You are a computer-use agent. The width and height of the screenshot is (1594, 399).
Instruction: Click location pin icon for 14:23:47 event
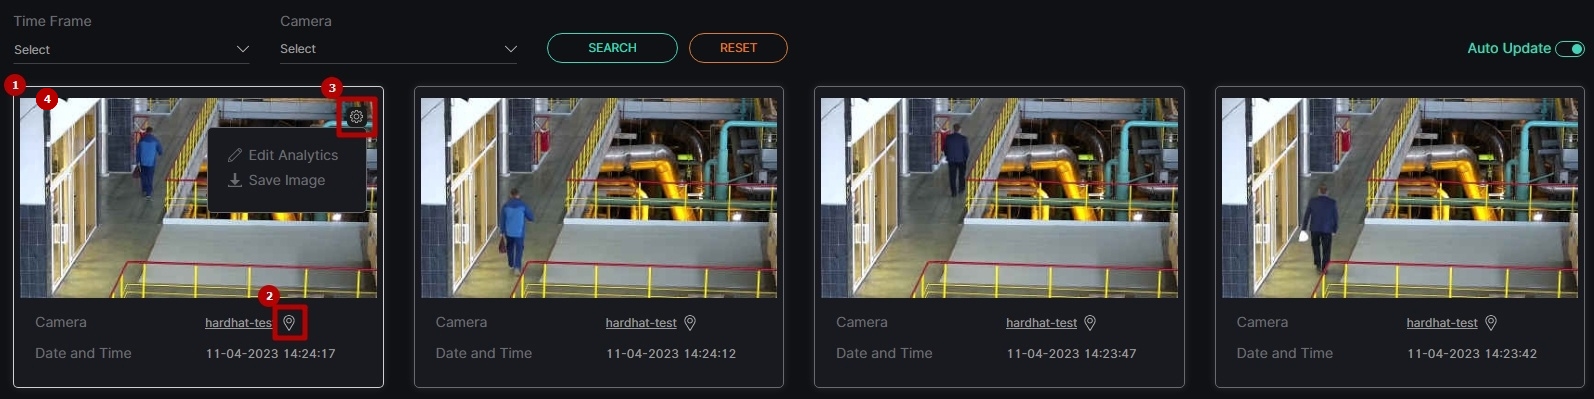(1090, 323)
